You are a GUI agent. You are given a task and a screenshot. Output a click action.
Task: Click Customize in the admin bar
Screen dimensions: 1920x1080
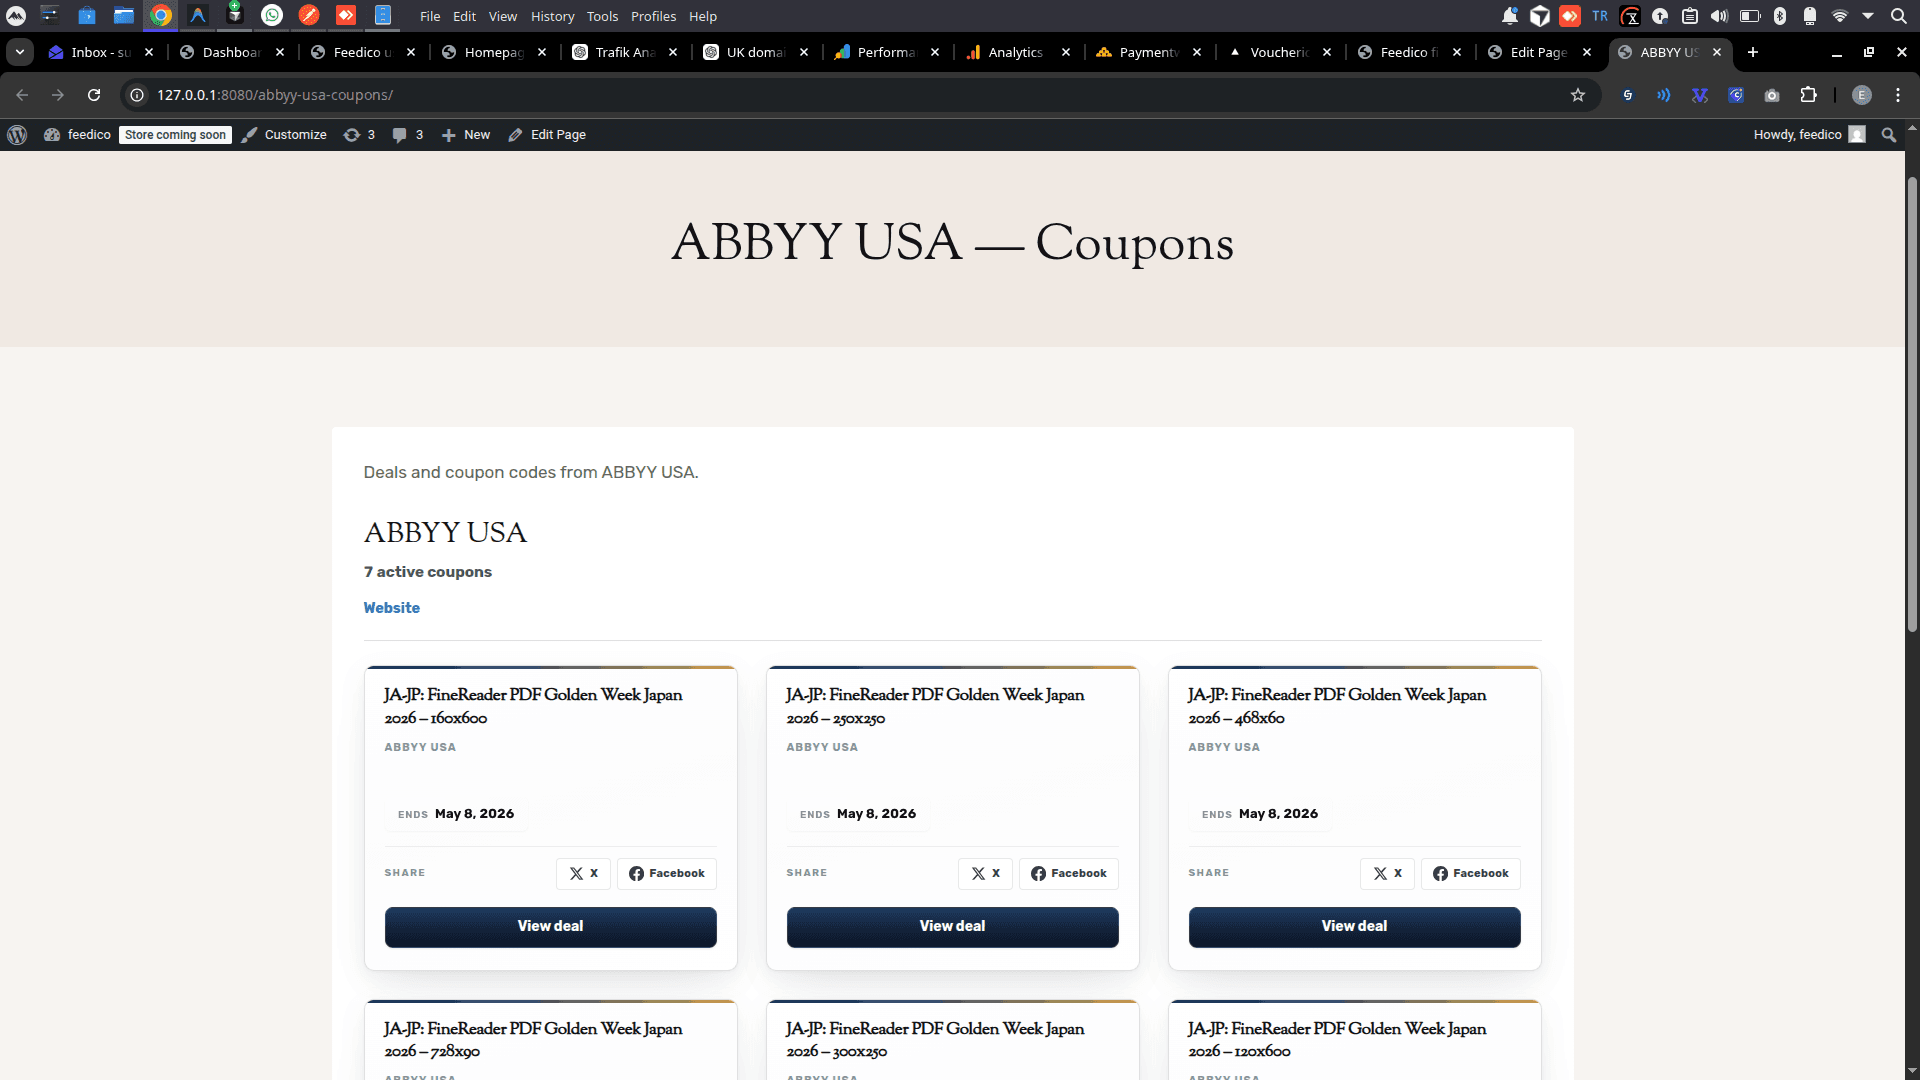tap(284, 135)
